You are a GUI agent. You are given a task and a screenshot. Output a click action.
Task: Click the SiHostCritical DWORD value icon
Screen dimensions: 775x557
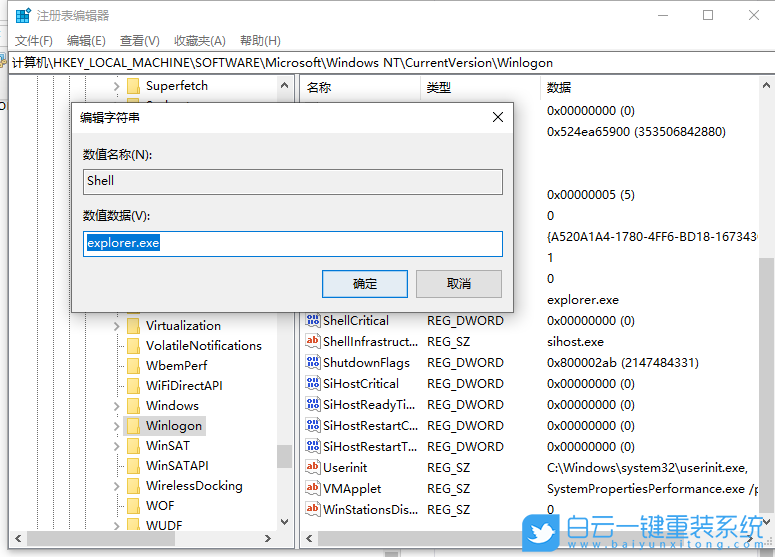[312, 383]
